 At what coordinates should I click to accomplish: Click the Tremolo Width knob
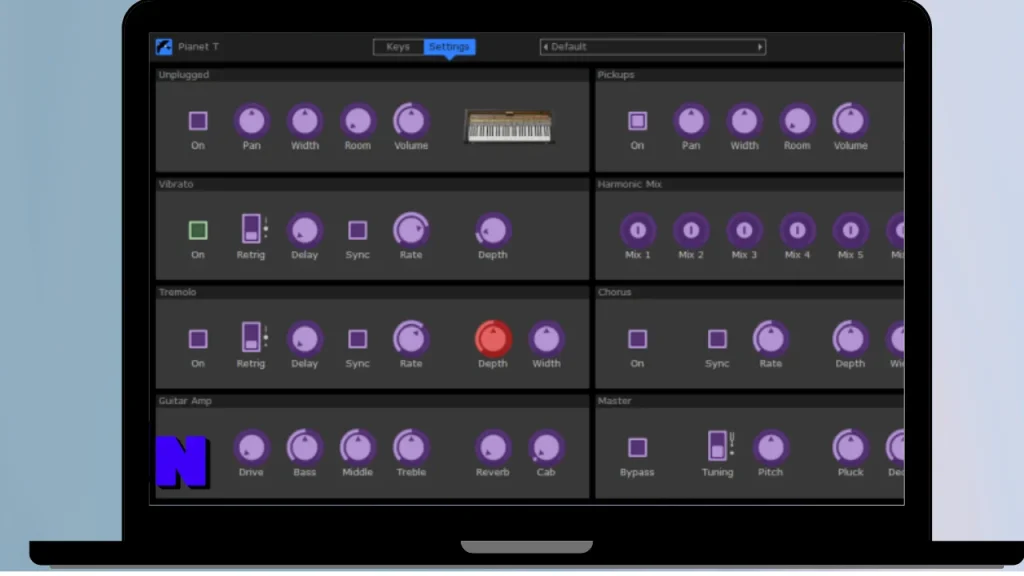coord(546,339)
